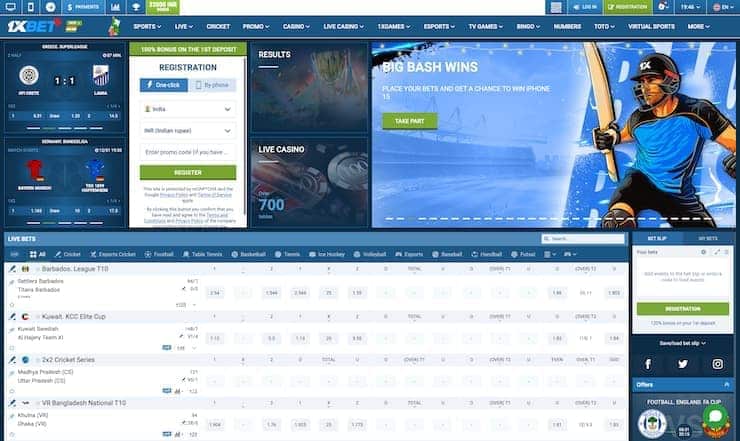This screenshot has height=441, width=740.
Task: Open country dropdown showing India
Action: tap(188, 109)
